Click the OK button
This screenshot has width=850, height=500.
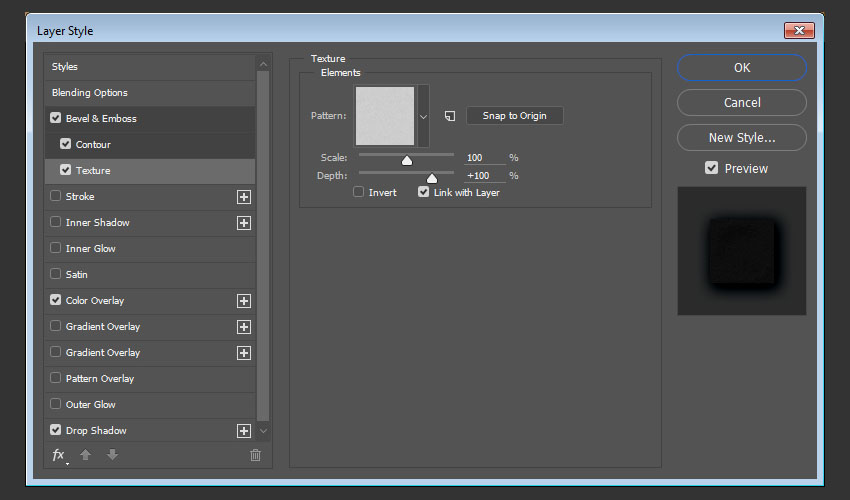point(742,68)
